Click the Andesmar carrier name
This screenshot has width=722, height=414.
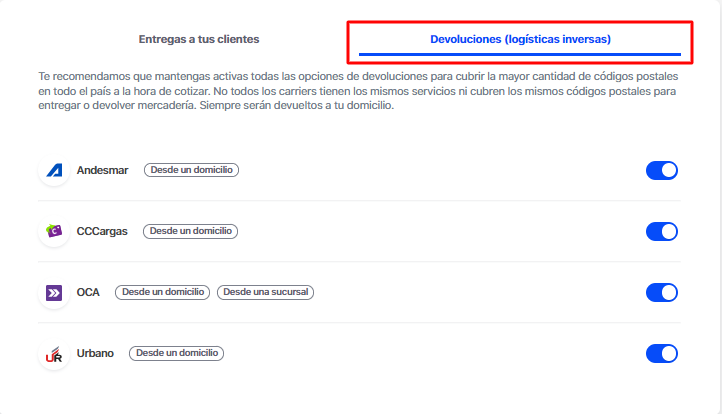tap(102, 170)
